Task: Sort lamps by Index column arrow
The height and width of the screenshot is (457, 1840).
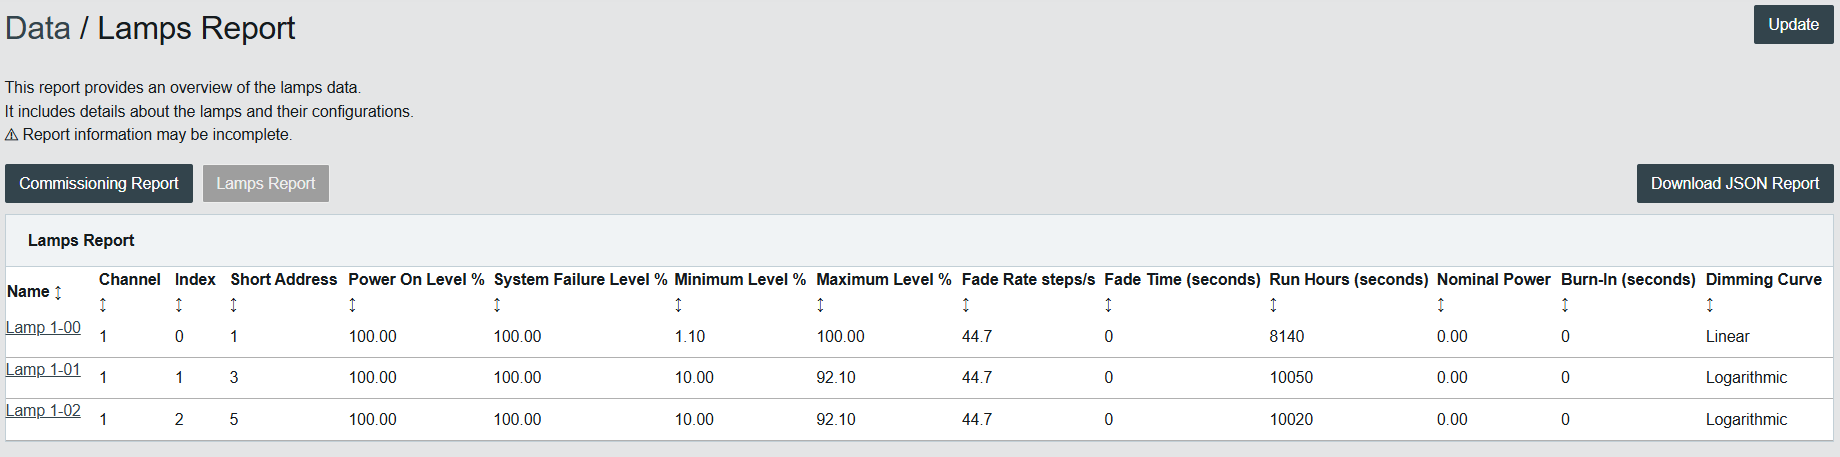Action: tap(179, 305)
